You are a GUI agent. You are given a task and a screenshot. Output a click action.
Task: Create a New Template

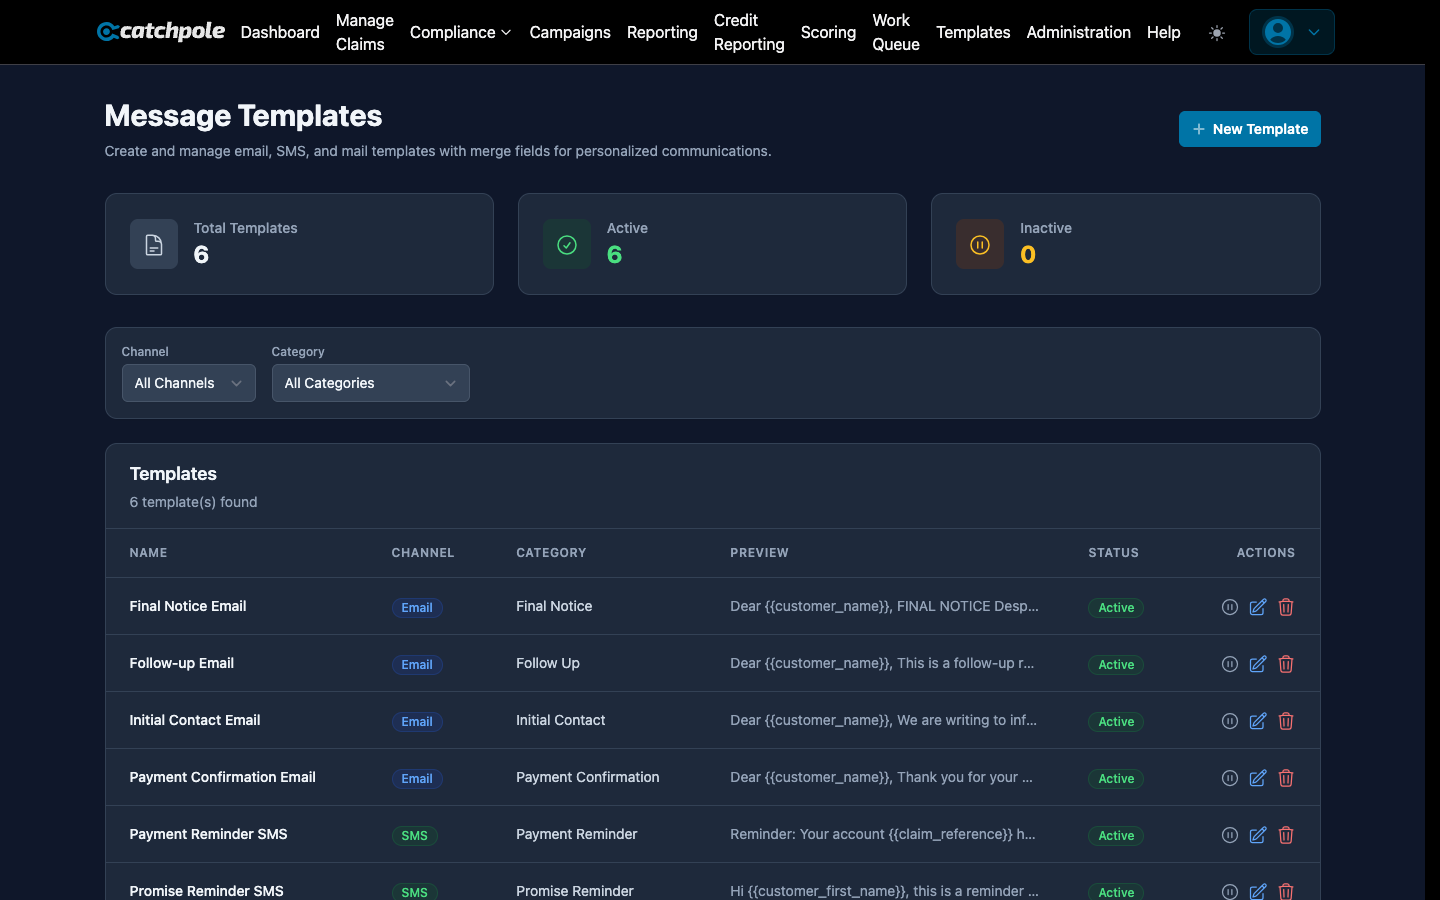coord(1249,129)
